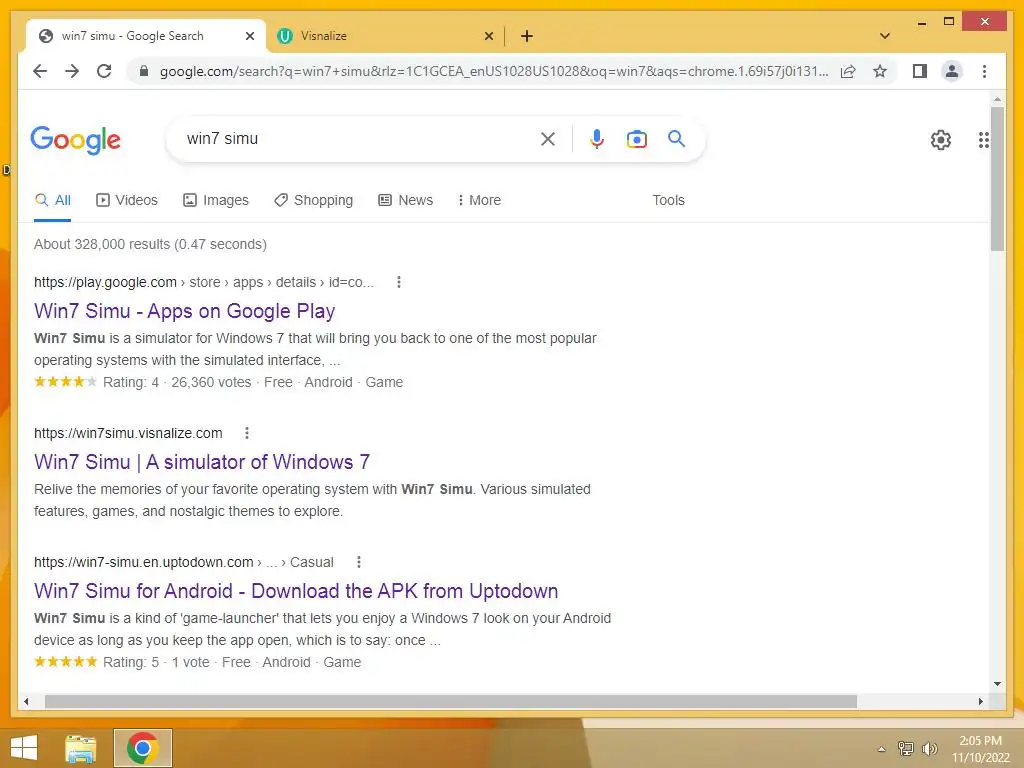
Task: Open the Windows Start button
Action: pos(24,748)
